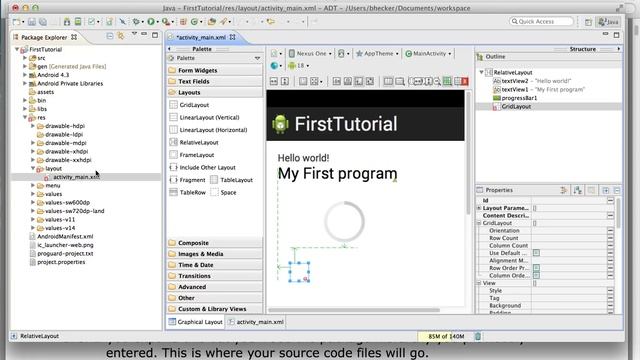Select the circular progress bar on canvas

(344, 222)
